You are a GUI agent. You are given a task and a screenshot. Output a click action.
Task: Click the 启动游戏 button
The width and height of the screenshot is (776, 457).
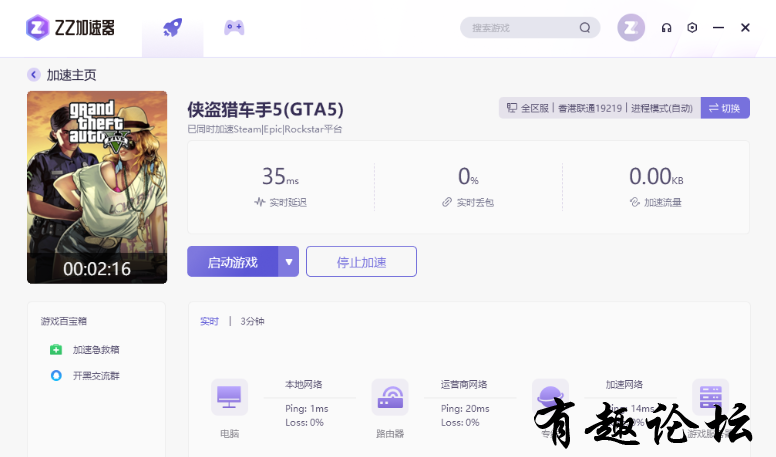(233, 261)
